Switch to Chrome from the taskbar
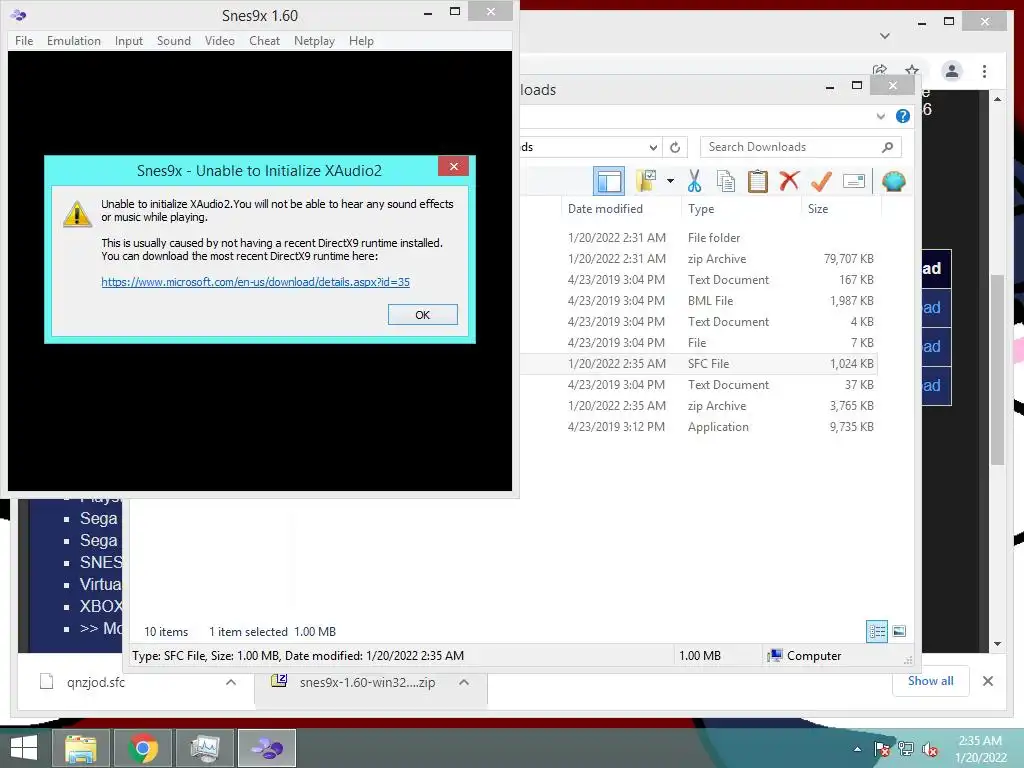This screenshot has width=1024, height=768. (143, 748)
